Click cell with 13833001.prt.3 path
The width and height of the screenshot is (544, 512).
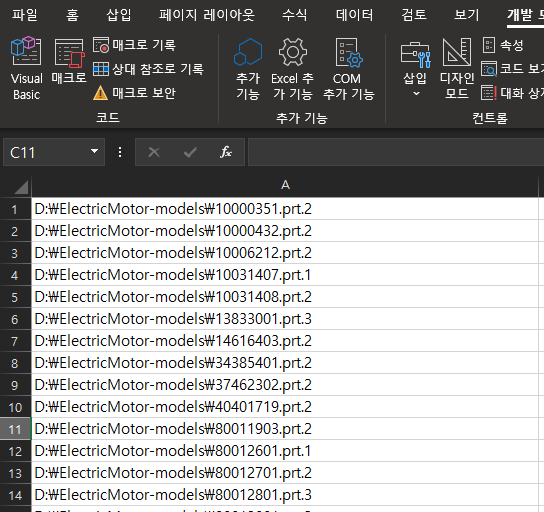coord(285,319)
